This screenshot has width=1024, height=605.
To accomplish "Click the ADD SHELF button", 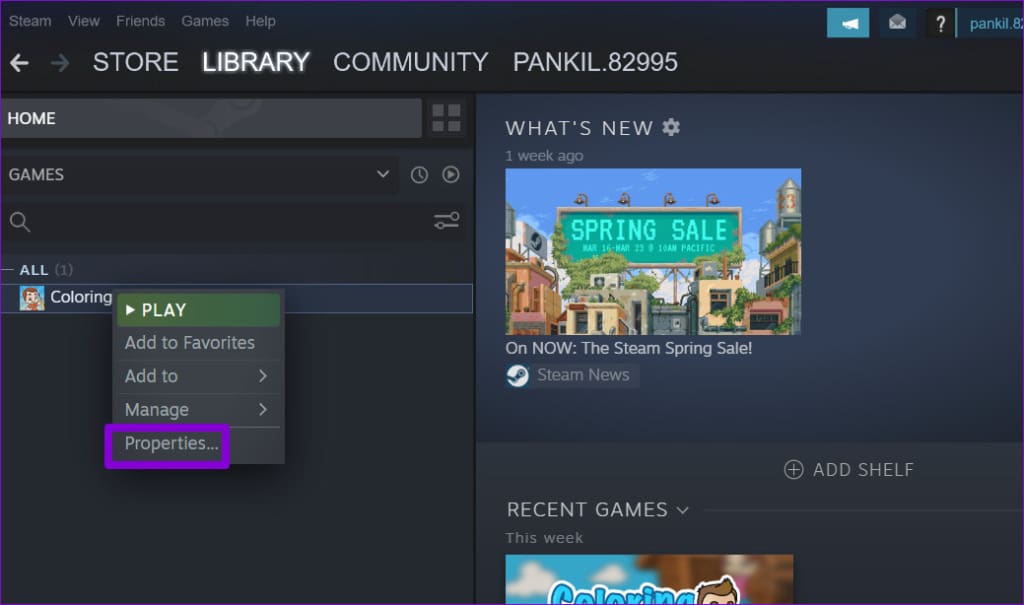I will coord(848,469).
